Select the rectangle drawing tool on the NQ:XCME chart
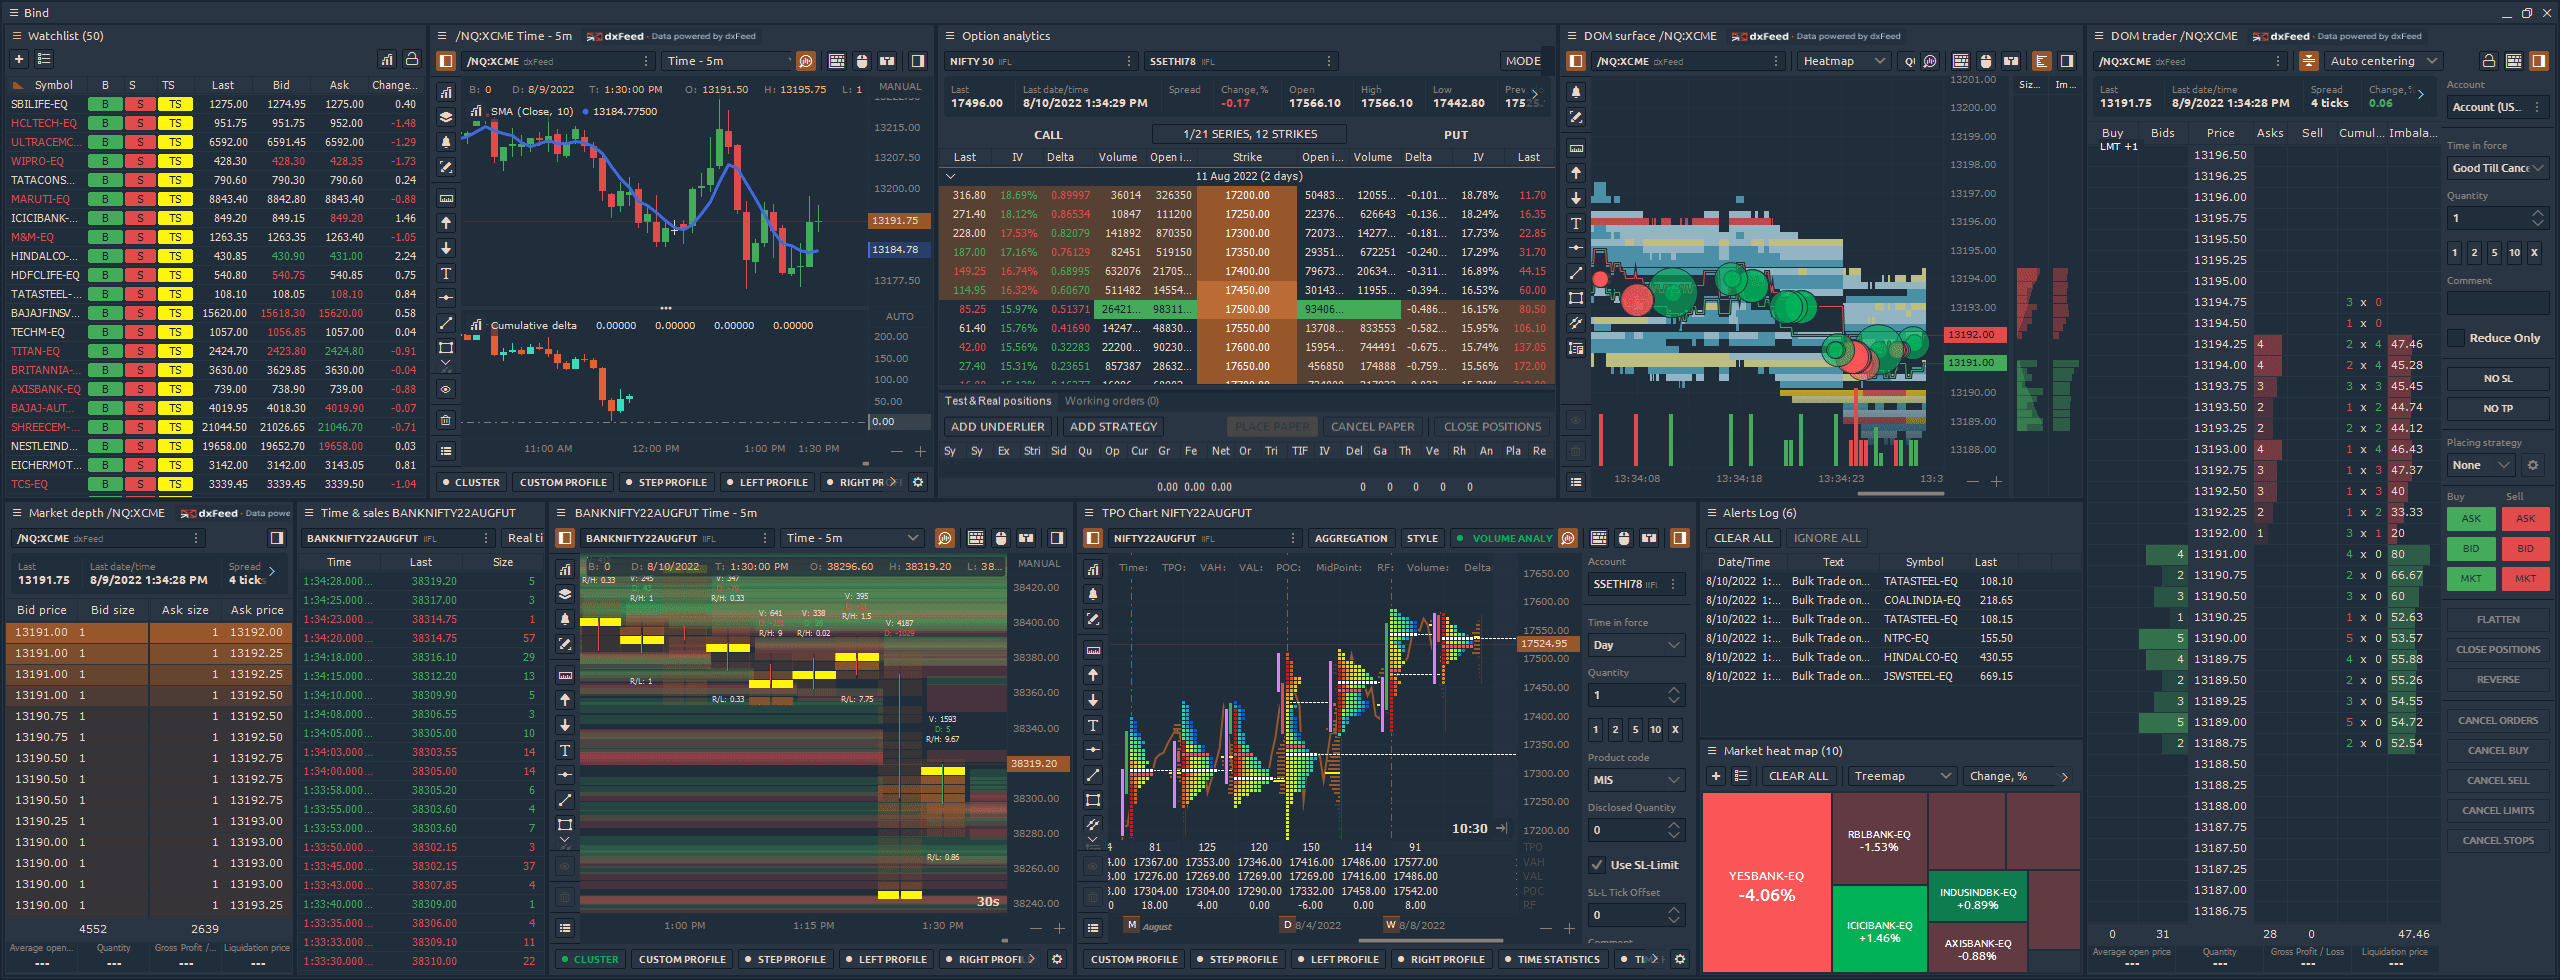 (x=446, y=347)
